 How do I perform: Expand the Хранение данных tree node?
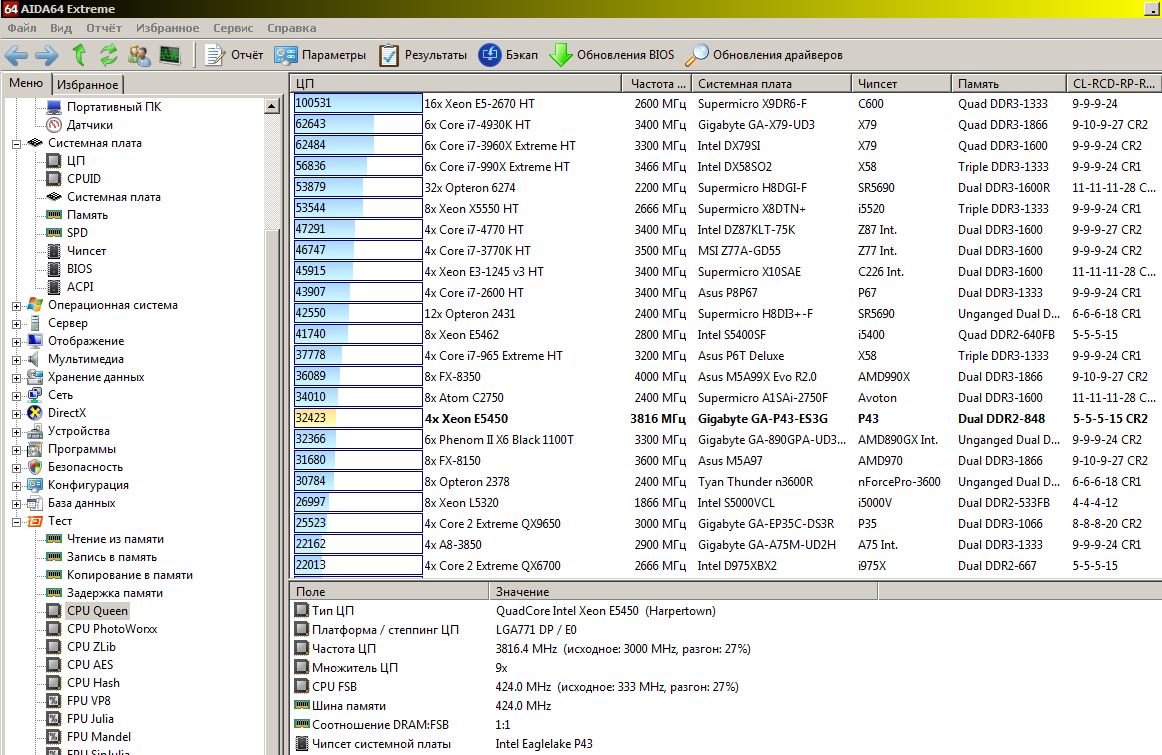tap(16, 378)
